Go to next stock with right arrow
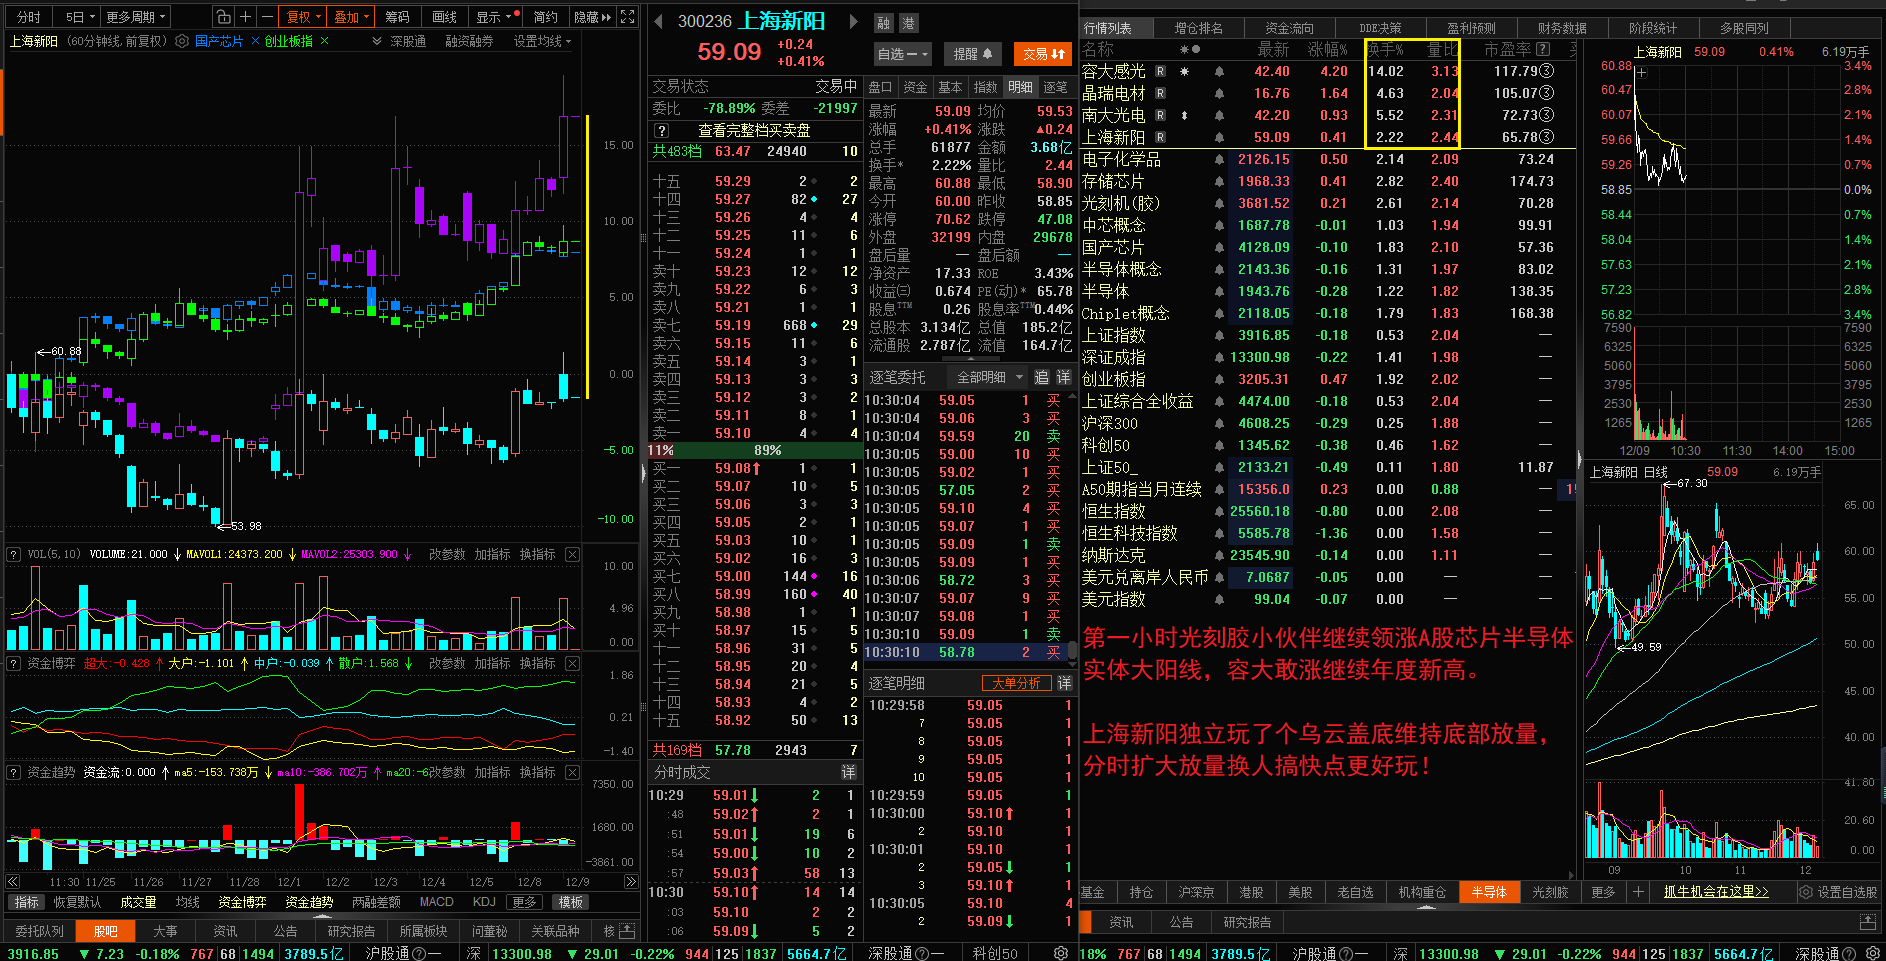1886x961 pixels. (853, 21)
